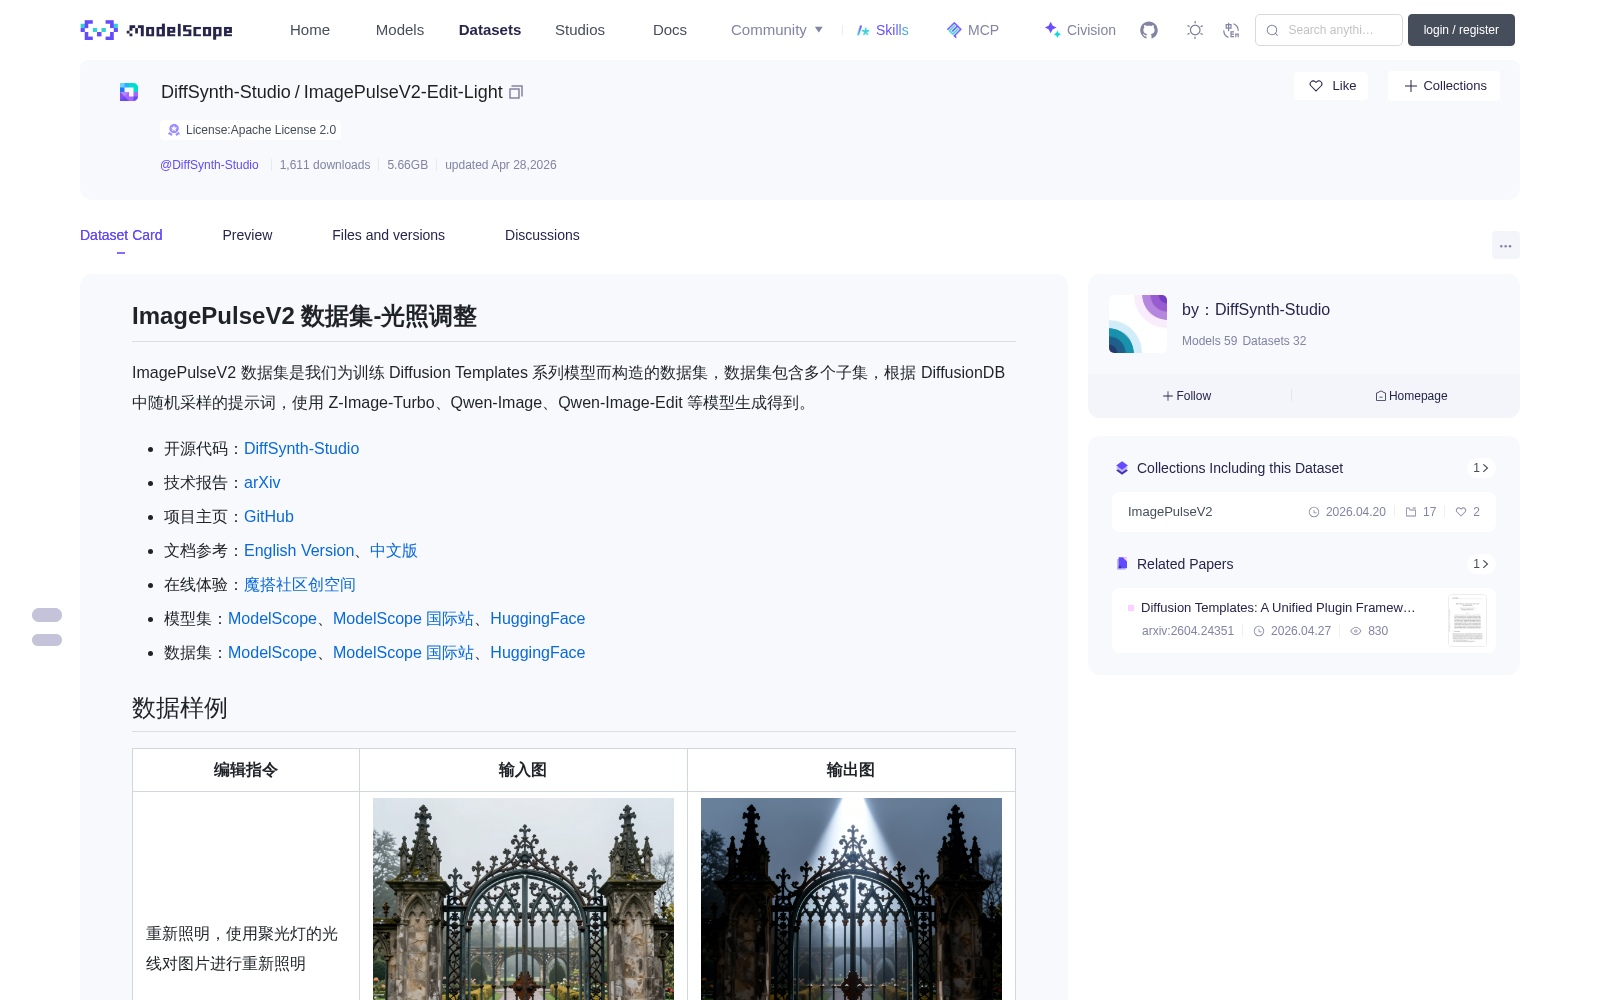The height and width of the screenshot is (1000, 1600).
Task: Switch site language with translate icon
Action: coord(1231,30)
